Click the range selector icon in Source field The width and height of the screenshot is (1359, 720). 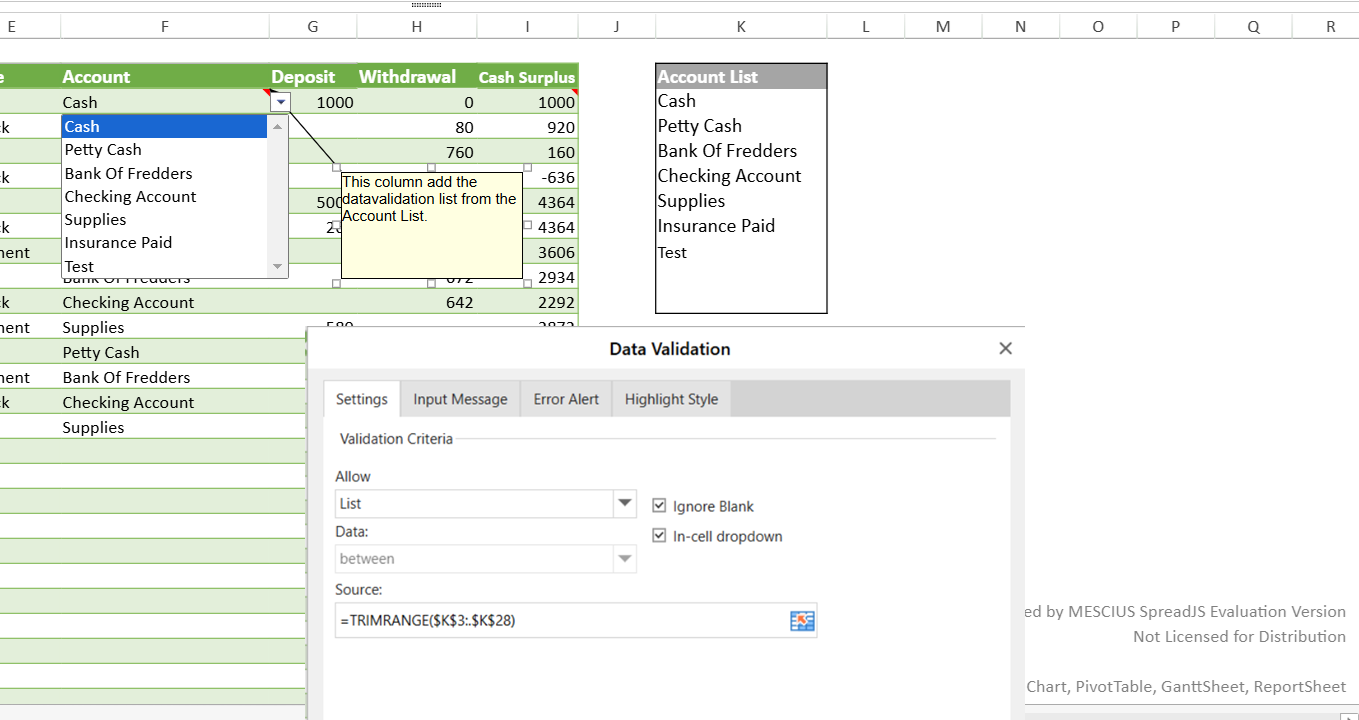pyautogui.click(x=802, y=621)
